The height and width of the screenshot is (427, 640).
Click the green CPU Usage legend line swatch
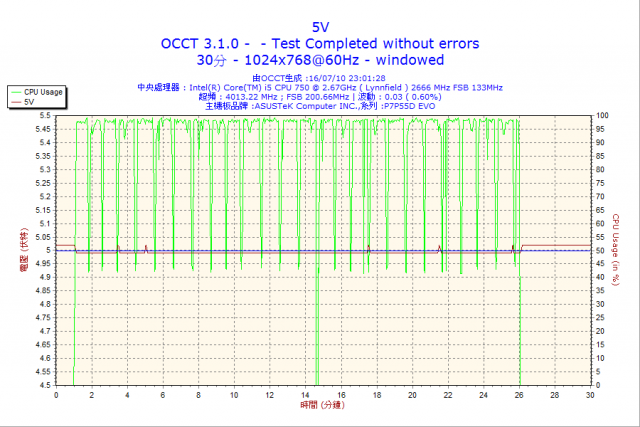(16, 92)
